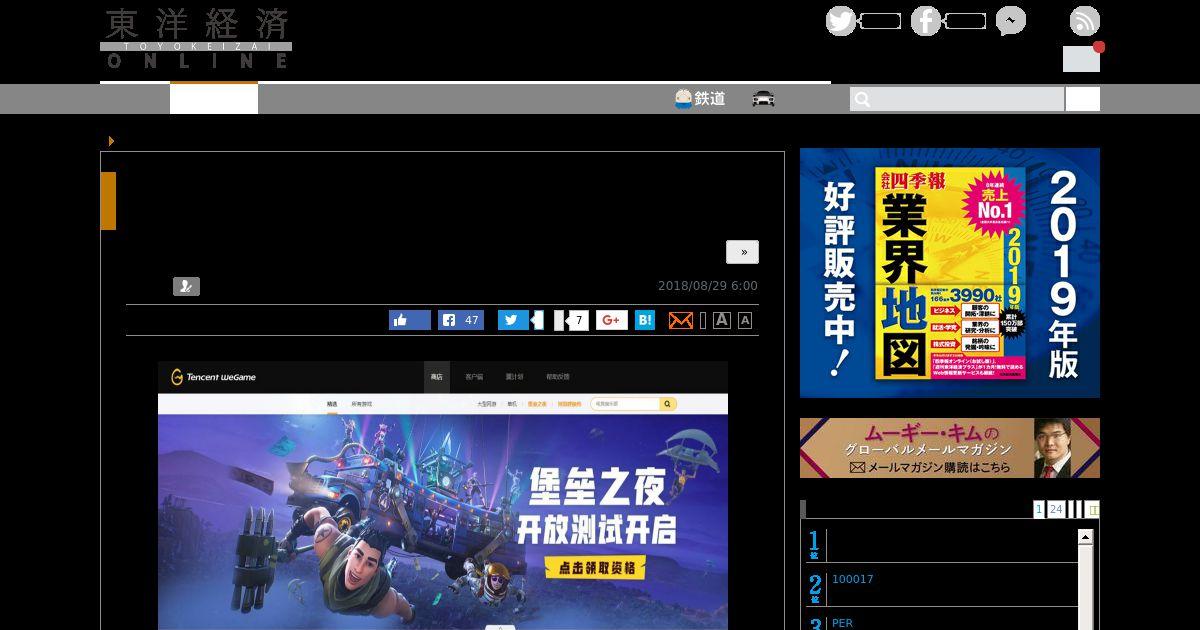Viewport: 1200px width, 630px height.
Task: Click the Facebook thumbs-up like button
Action: point(410,320)
